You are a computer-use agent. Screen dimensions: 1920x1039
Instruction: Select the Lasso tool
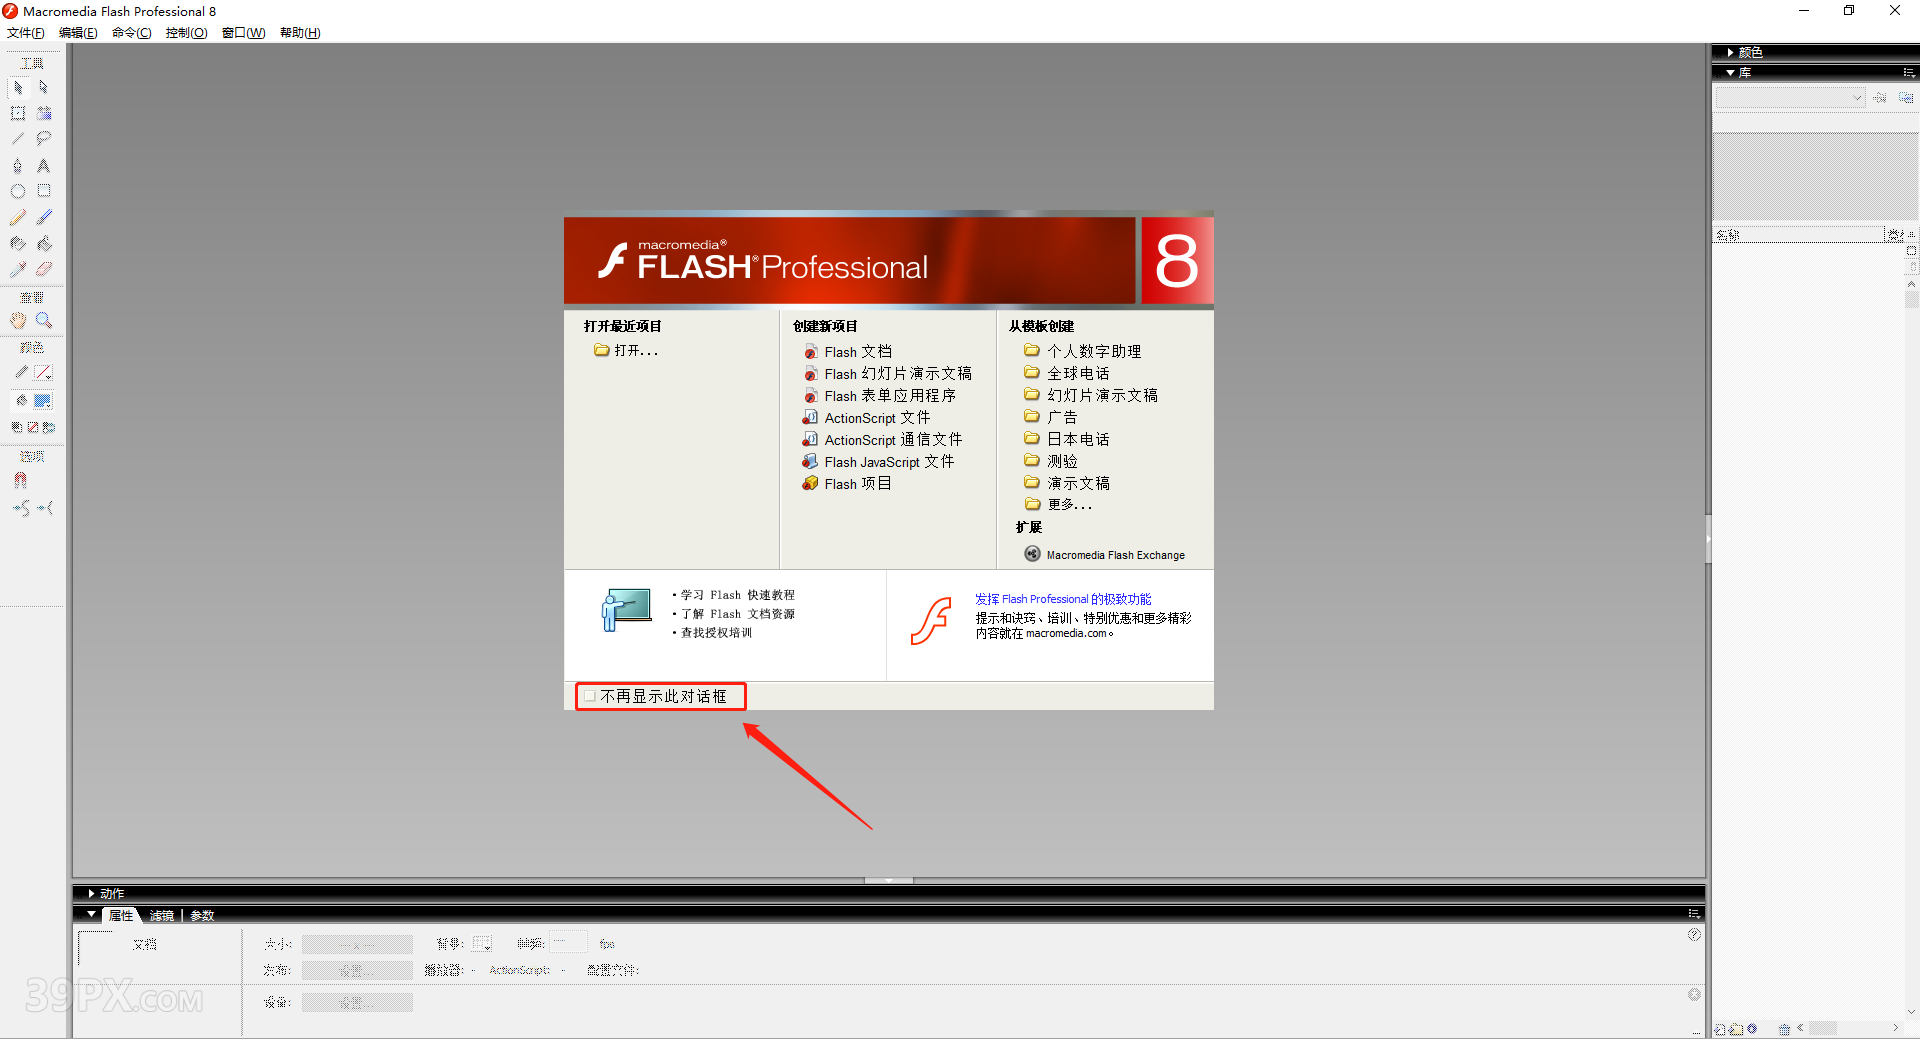tap(44, 139)
